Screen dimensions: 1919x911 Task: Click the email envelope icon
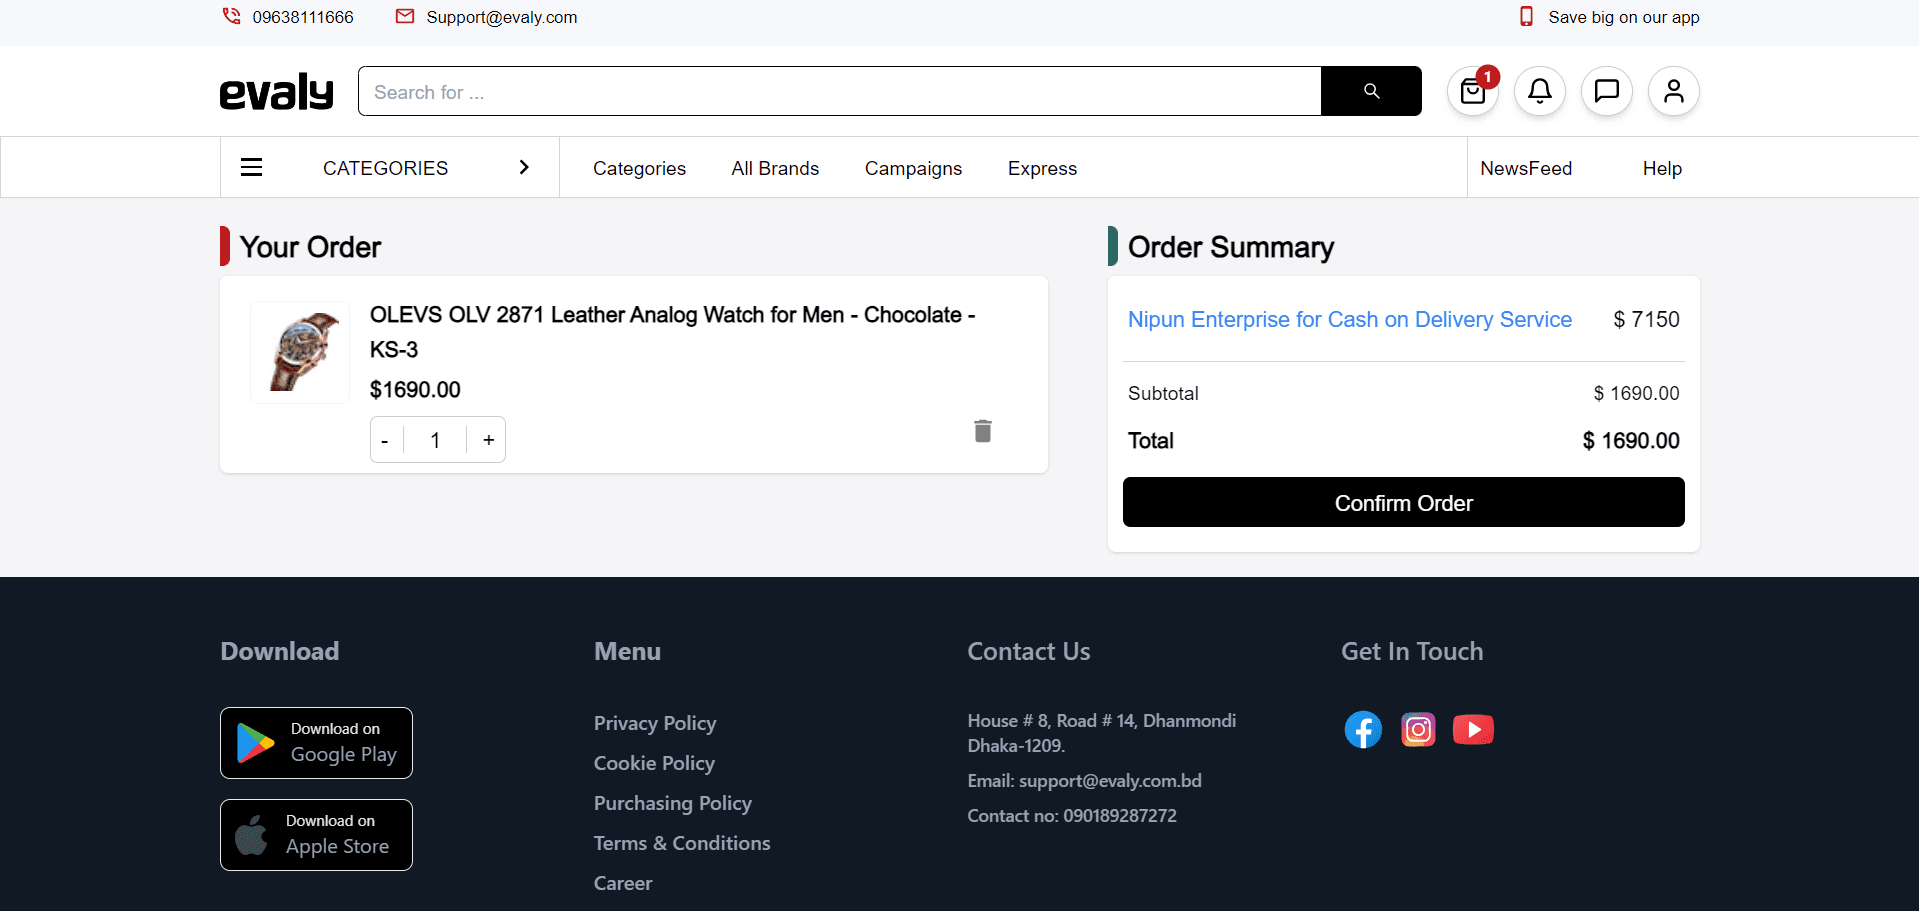405,16
